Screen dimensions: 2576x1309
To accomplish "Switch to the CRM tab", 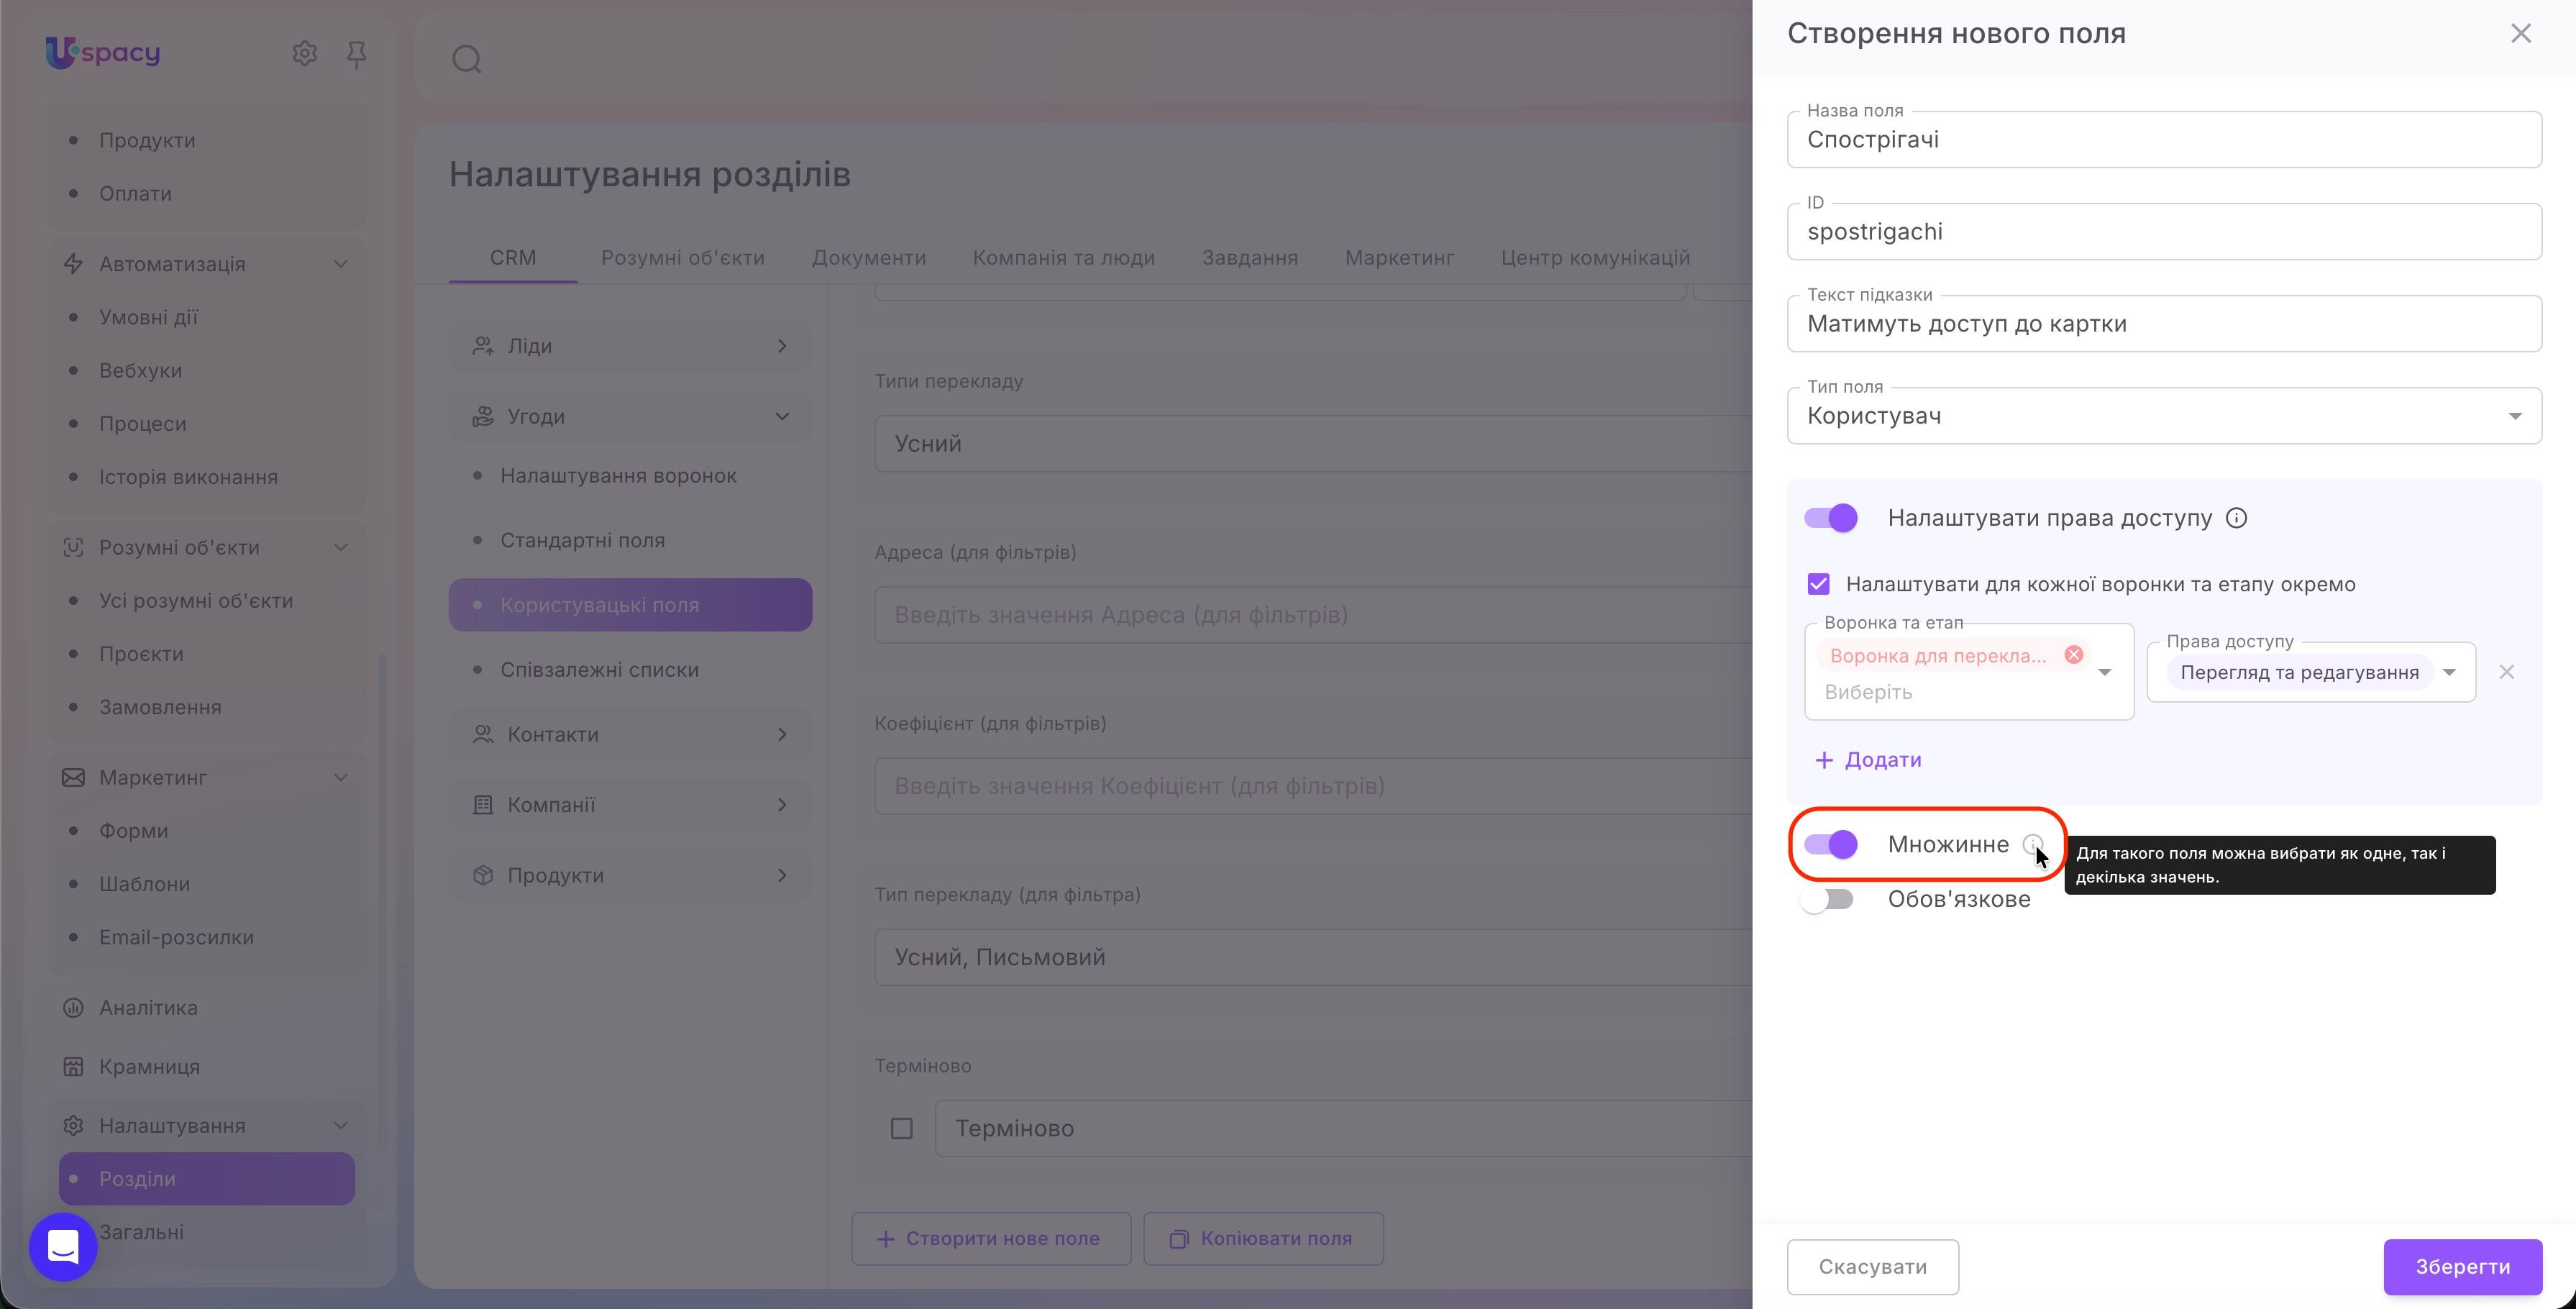I will (x=513, y=258).
